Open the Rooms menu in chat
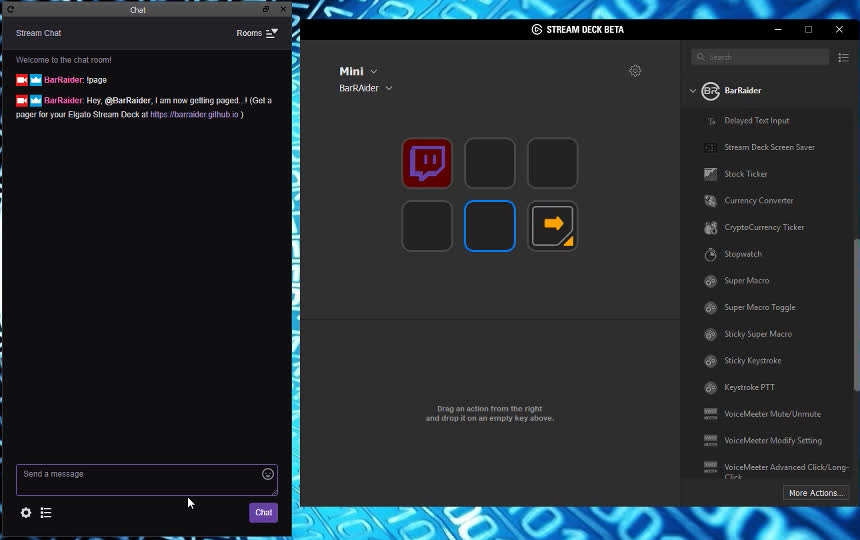 click(x=257, y=33)
